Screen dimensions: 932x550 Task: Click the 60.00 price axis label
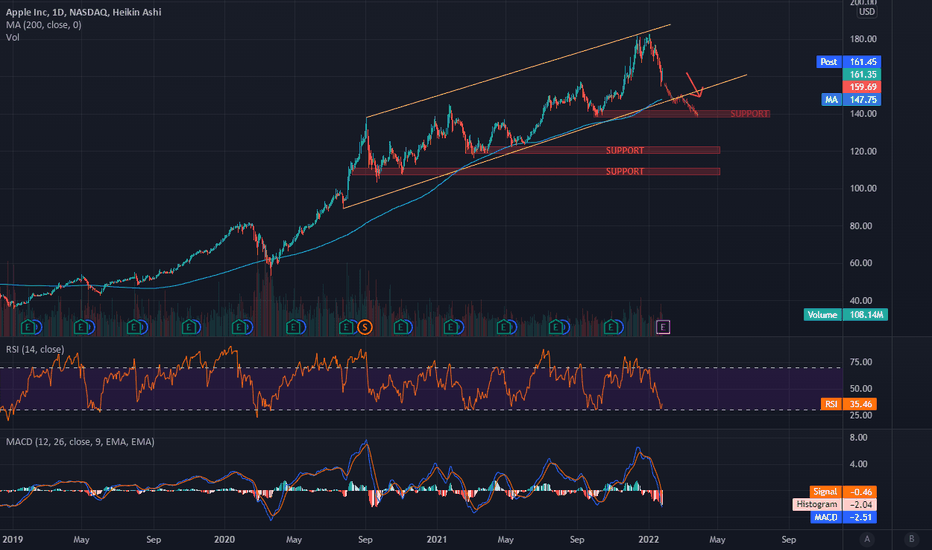(x=861, y=263)
